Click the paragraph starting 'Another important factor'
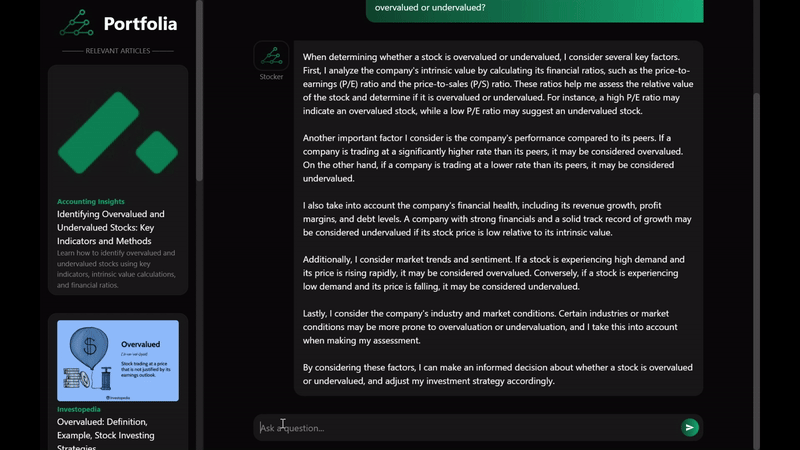Image resolution: width=800 pixels, height=450 pixels. pos(493,158)
